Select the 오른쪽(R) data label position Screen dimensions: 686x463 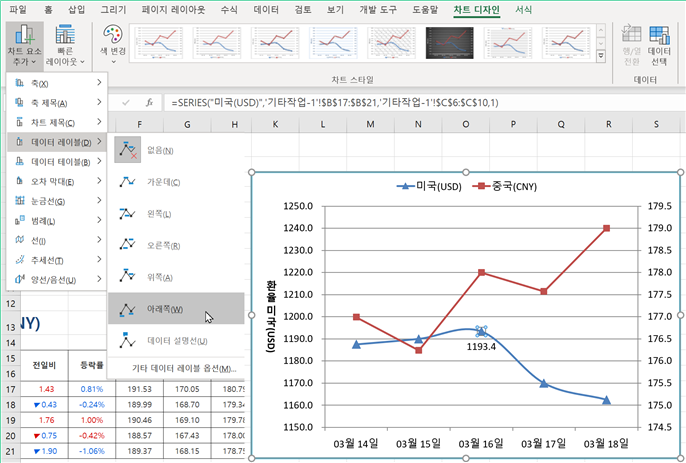coord(176,246)
